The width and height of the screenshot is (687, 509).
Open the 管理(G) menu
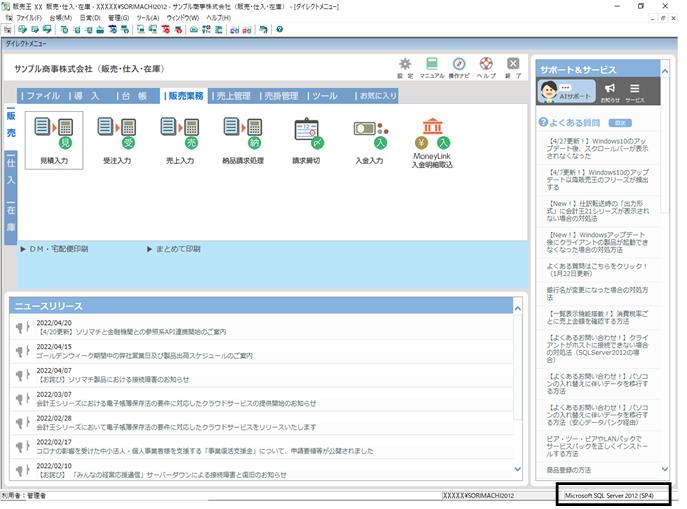119,18
